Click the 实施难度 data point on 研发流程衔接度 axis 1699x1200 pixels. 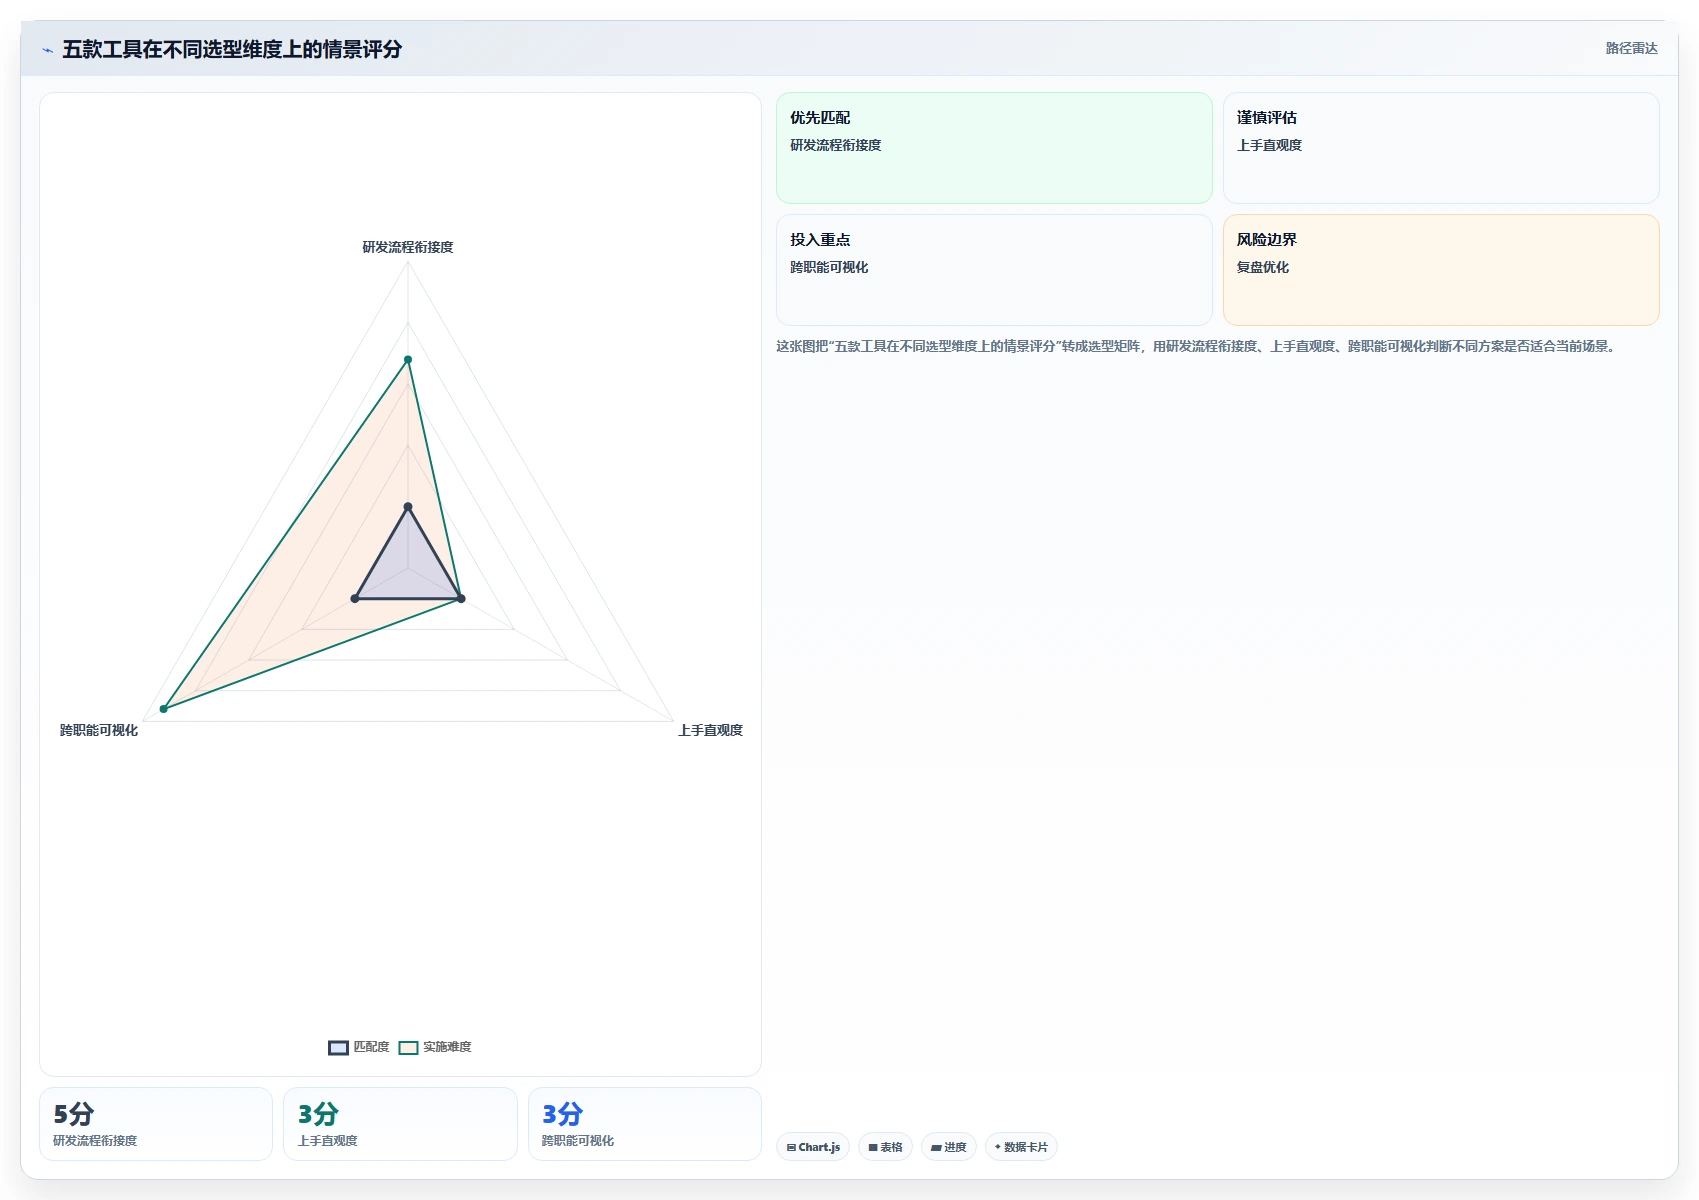(x=408, y=359)
